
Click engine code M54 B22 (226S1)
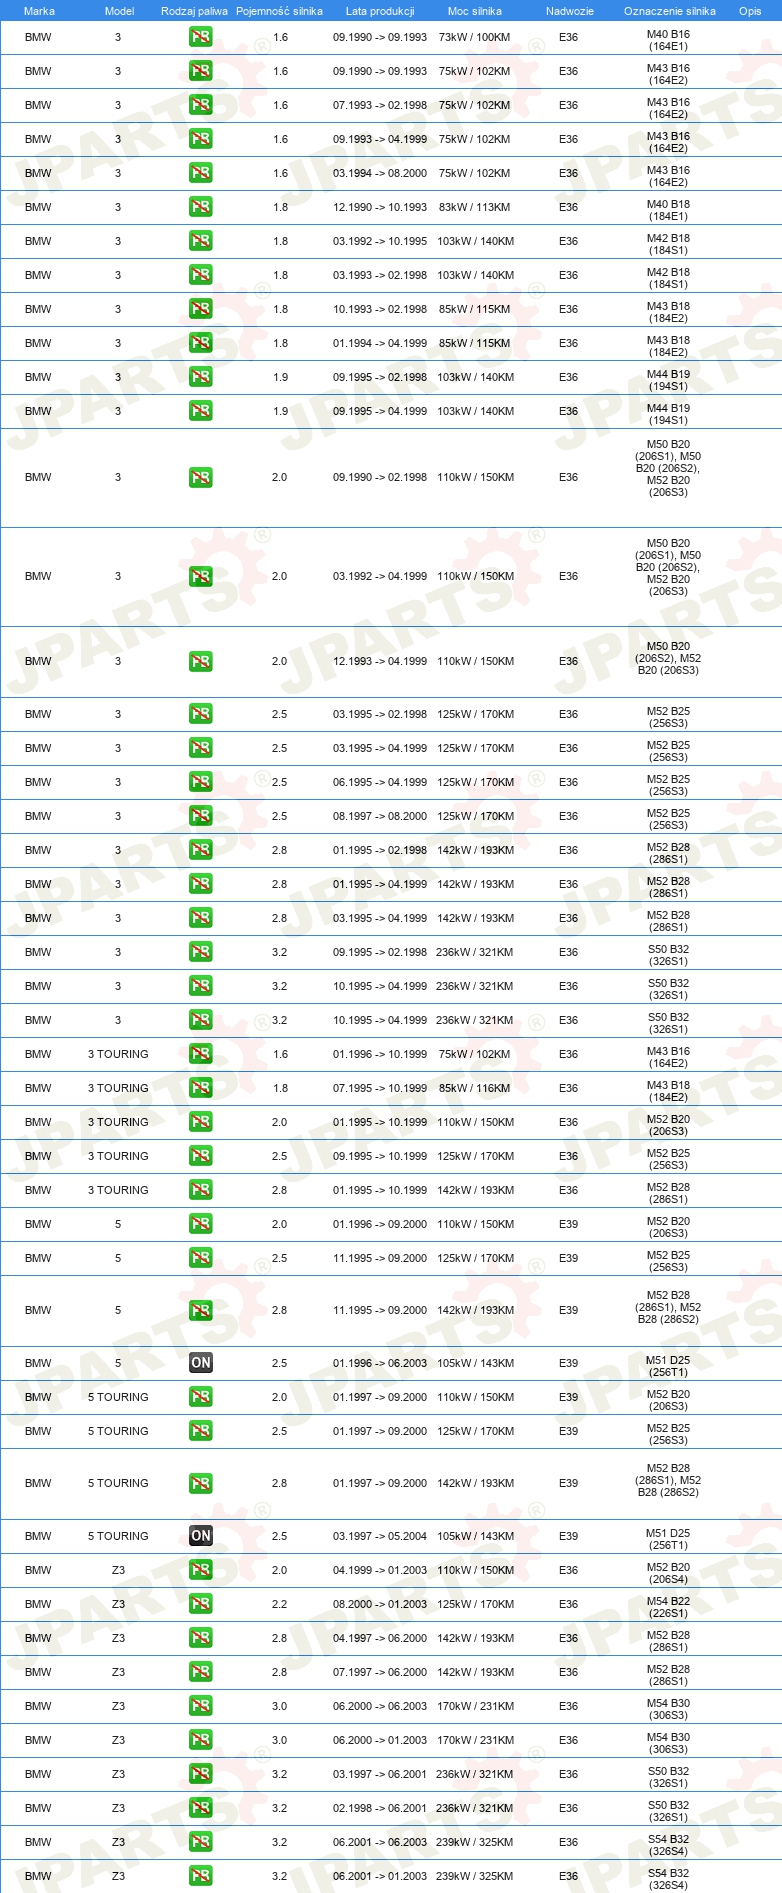point(668,1607)
